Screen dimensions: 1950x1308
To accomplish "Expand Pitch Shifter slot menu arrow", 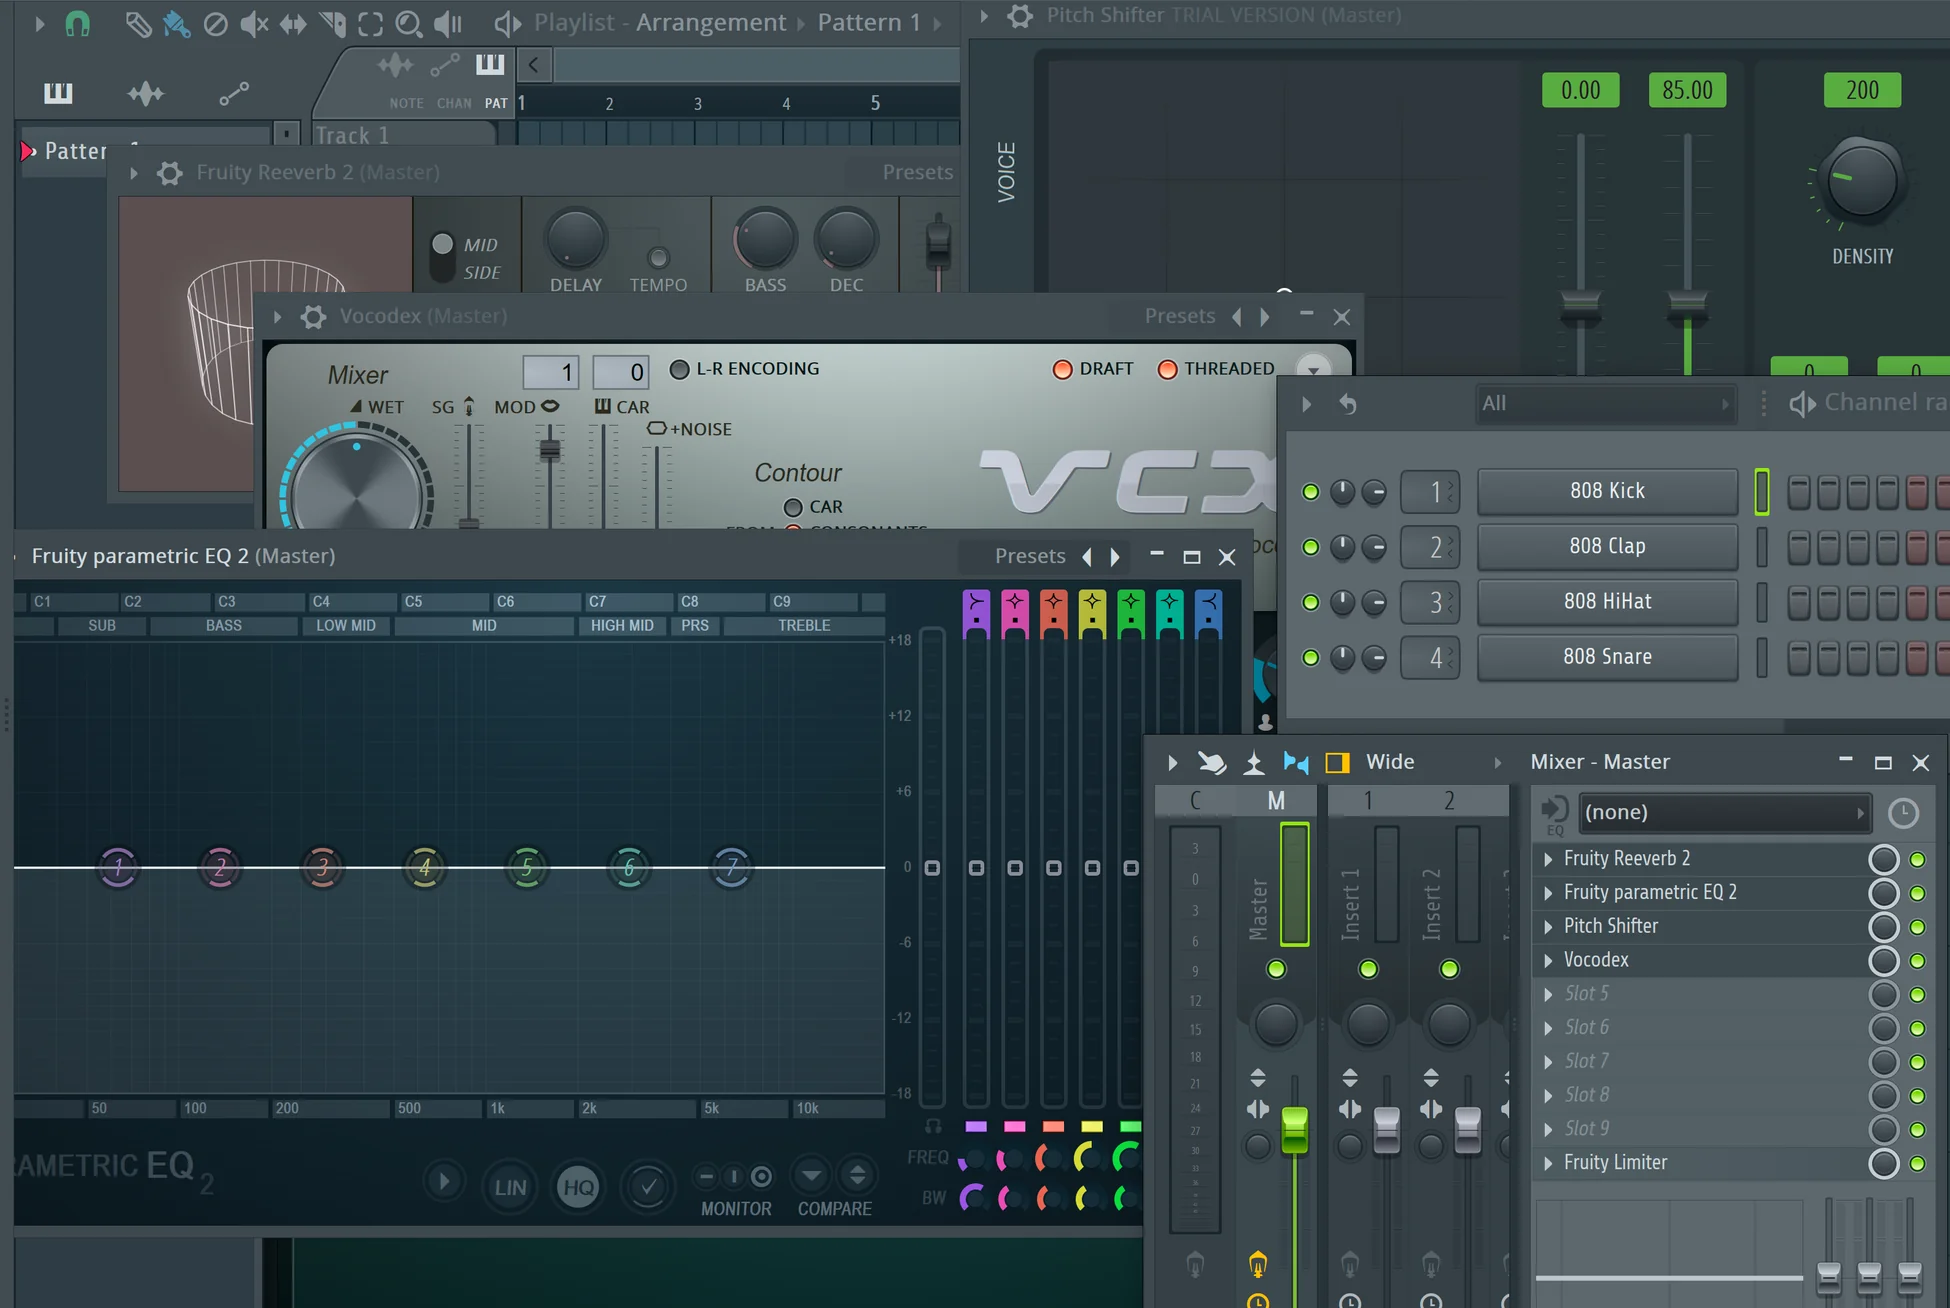I will click(x=1548, y=927).
